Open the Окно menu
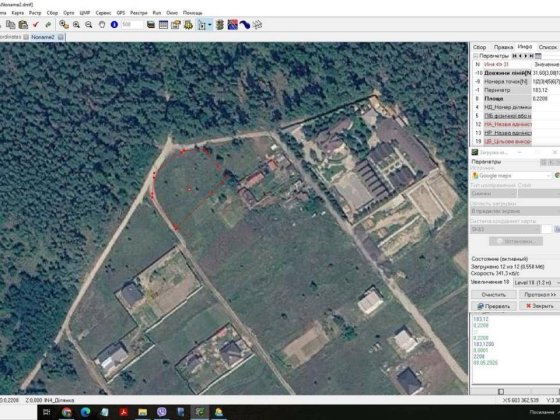Screen dimensions: 560x420 coord(172,13)
